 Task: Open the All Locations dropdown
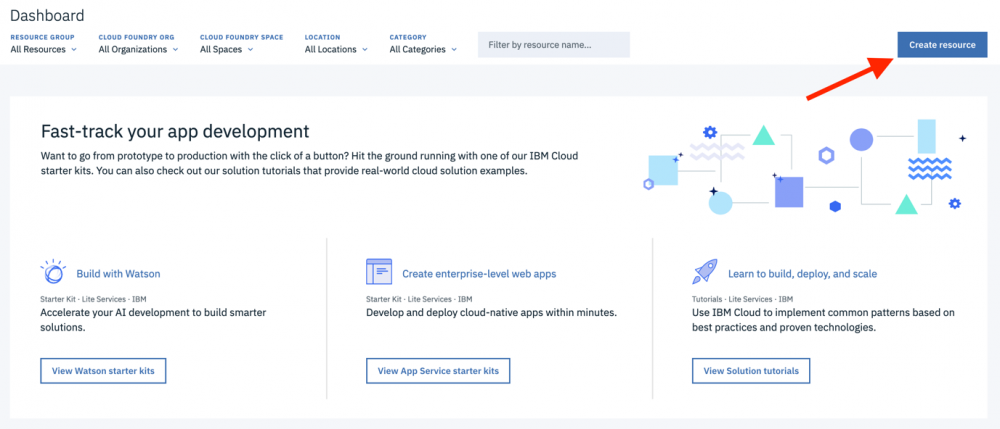click(x=335, y=49)
